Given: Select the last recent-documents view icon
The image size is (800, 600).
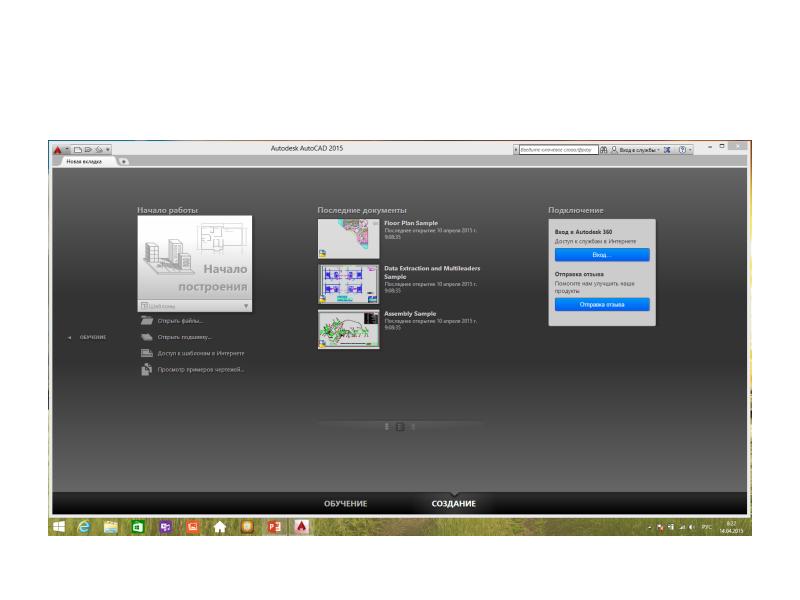Looking at the screenshot, I should 413,427.
